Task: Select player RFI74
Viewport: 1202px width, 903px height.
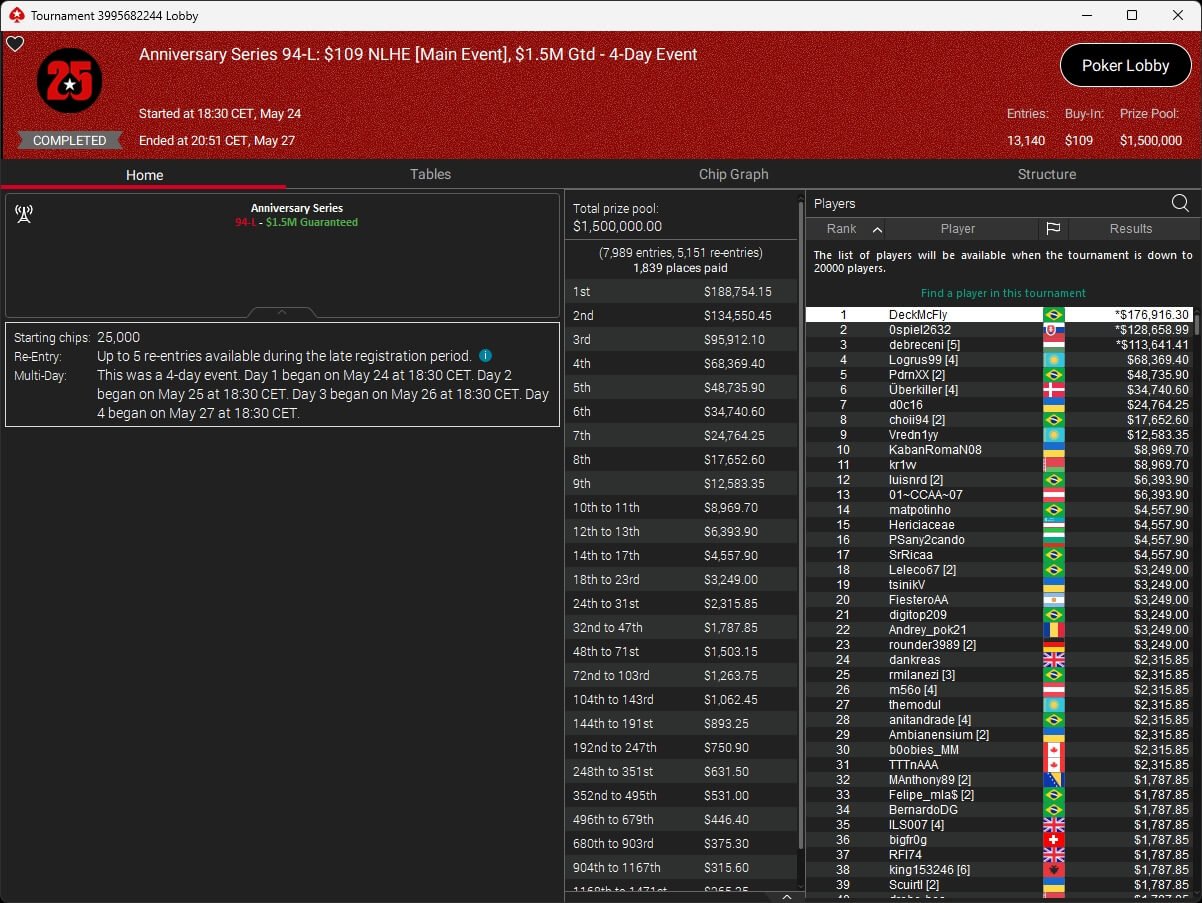Action: coord(999,855)
